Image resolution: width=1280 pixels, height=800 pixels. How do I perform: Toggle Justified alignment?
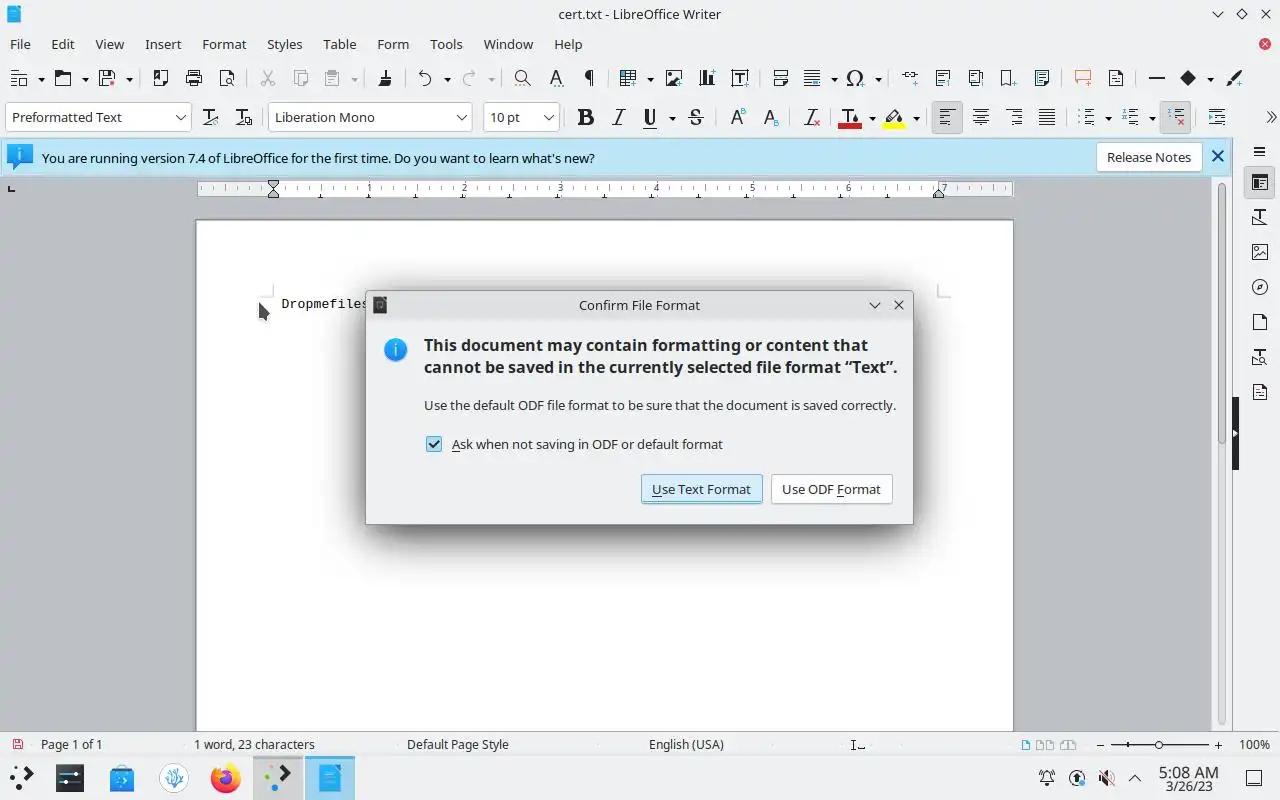pos(1047,117)
